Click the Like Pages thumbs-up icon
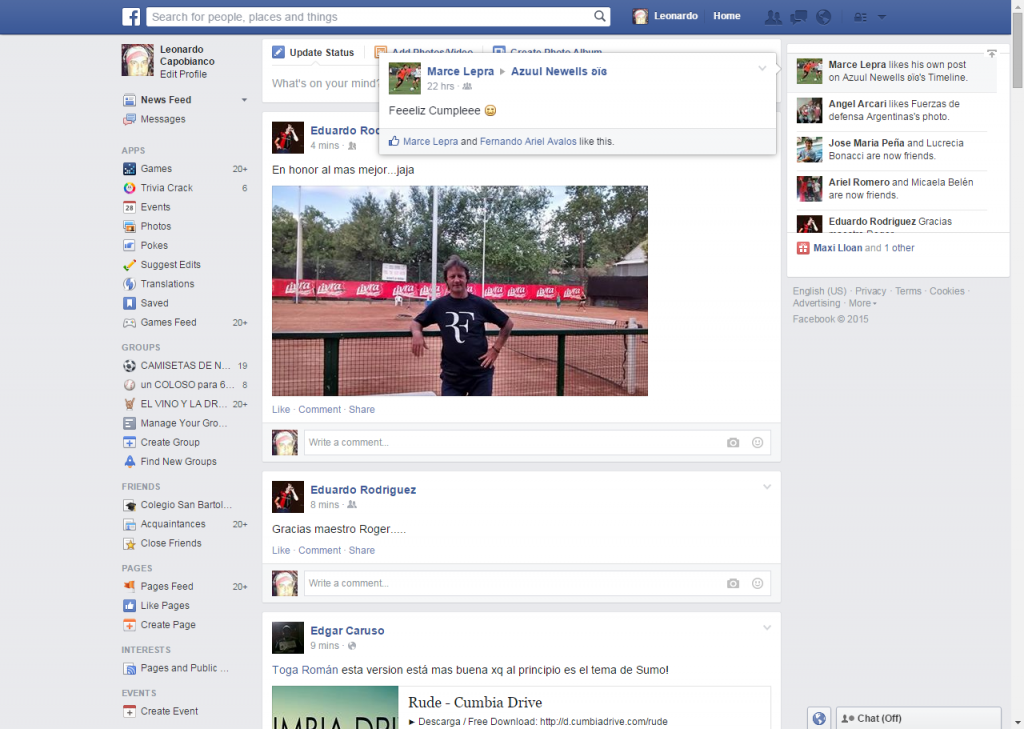The image size is (1024, 729). 129,606
